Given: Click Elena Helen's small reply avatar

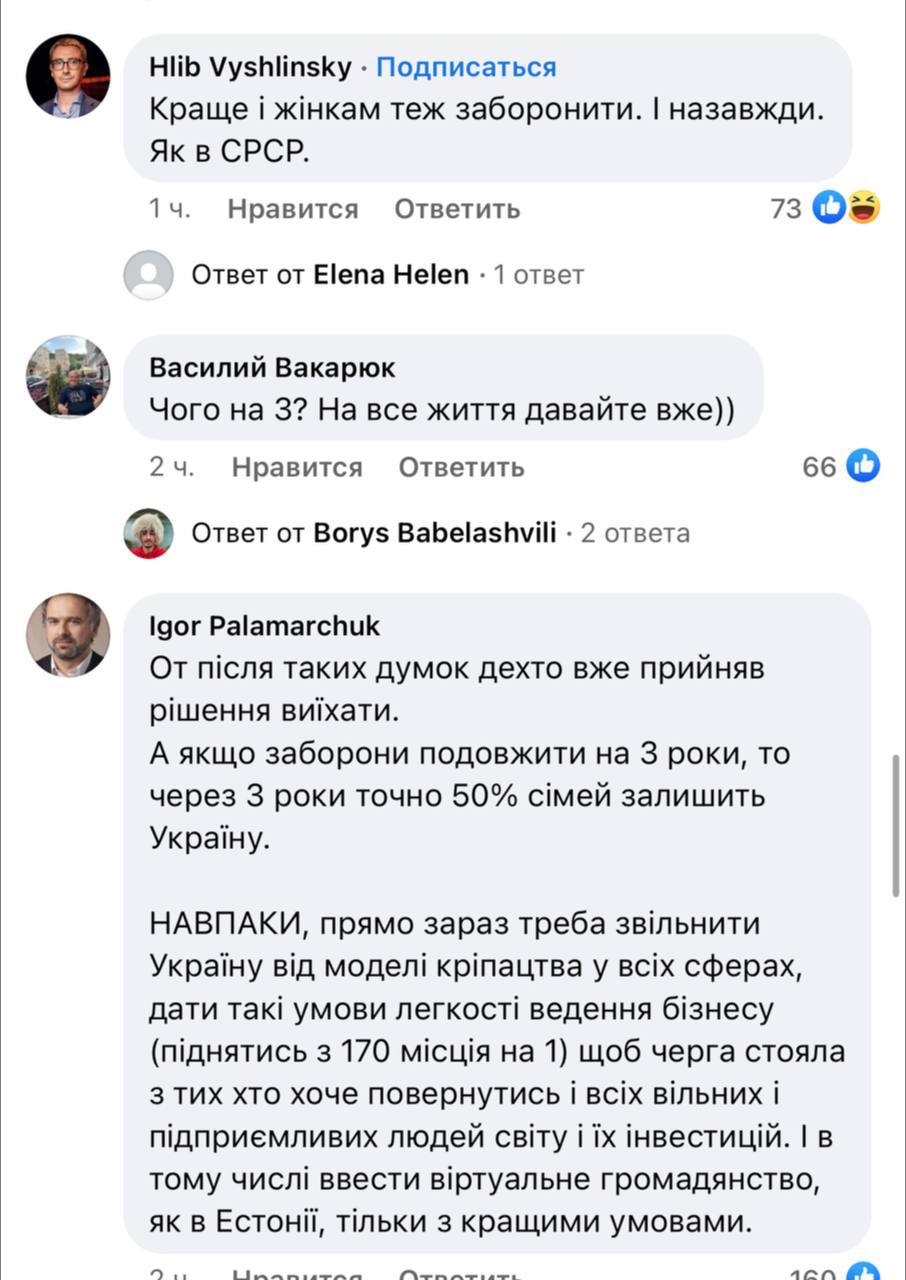Looking at the screenshot, I should pos(148,274).
